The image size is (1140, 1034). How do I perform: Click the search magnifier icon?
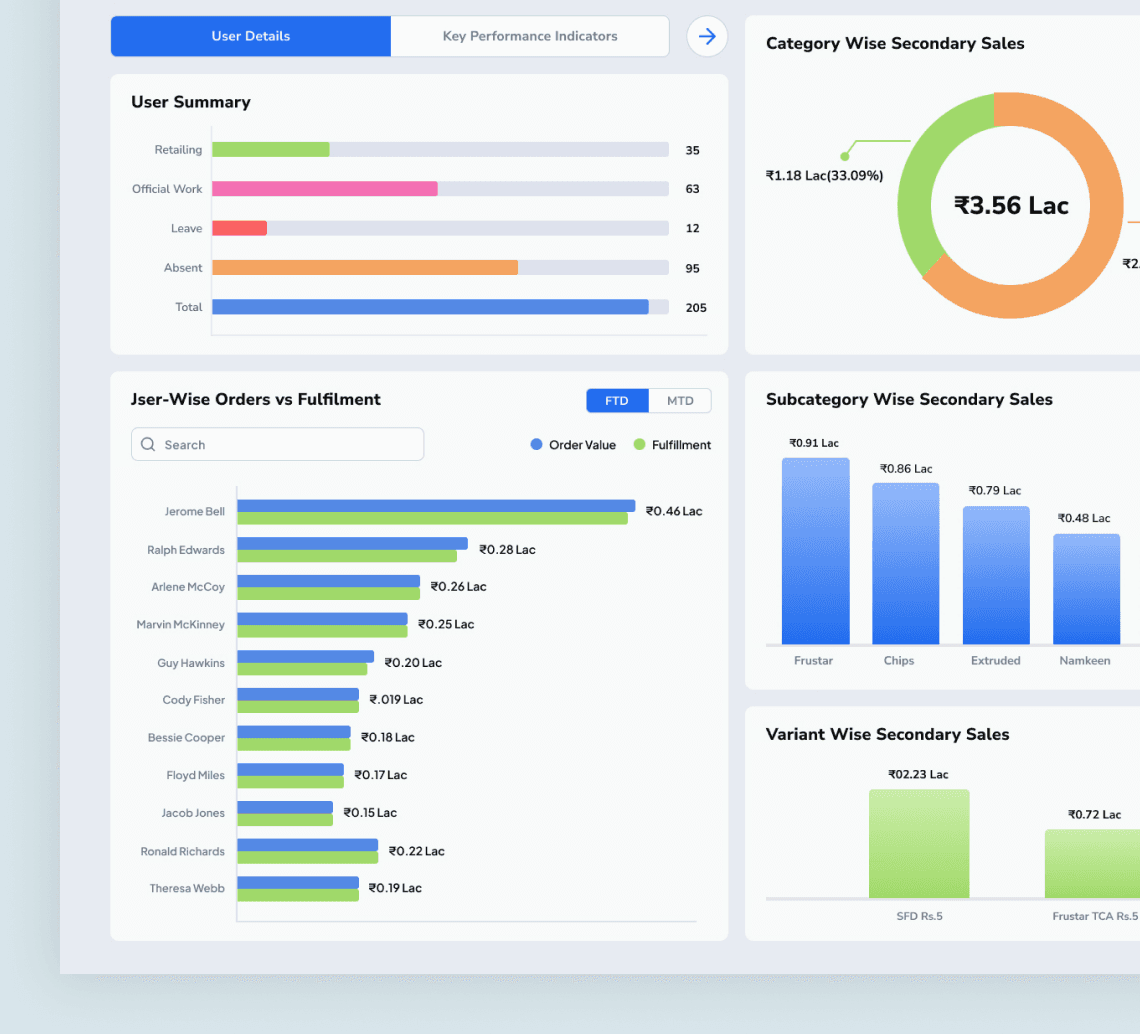[x=148, y=444]
